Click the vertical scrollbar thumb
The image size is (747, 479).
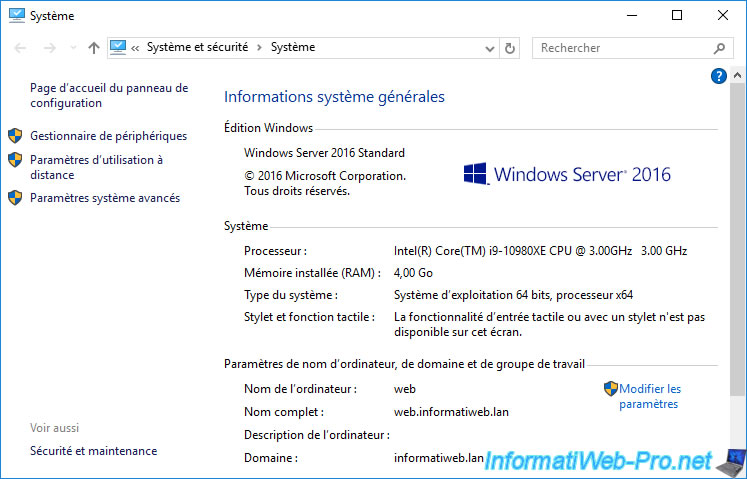click(x=737, y=238)
